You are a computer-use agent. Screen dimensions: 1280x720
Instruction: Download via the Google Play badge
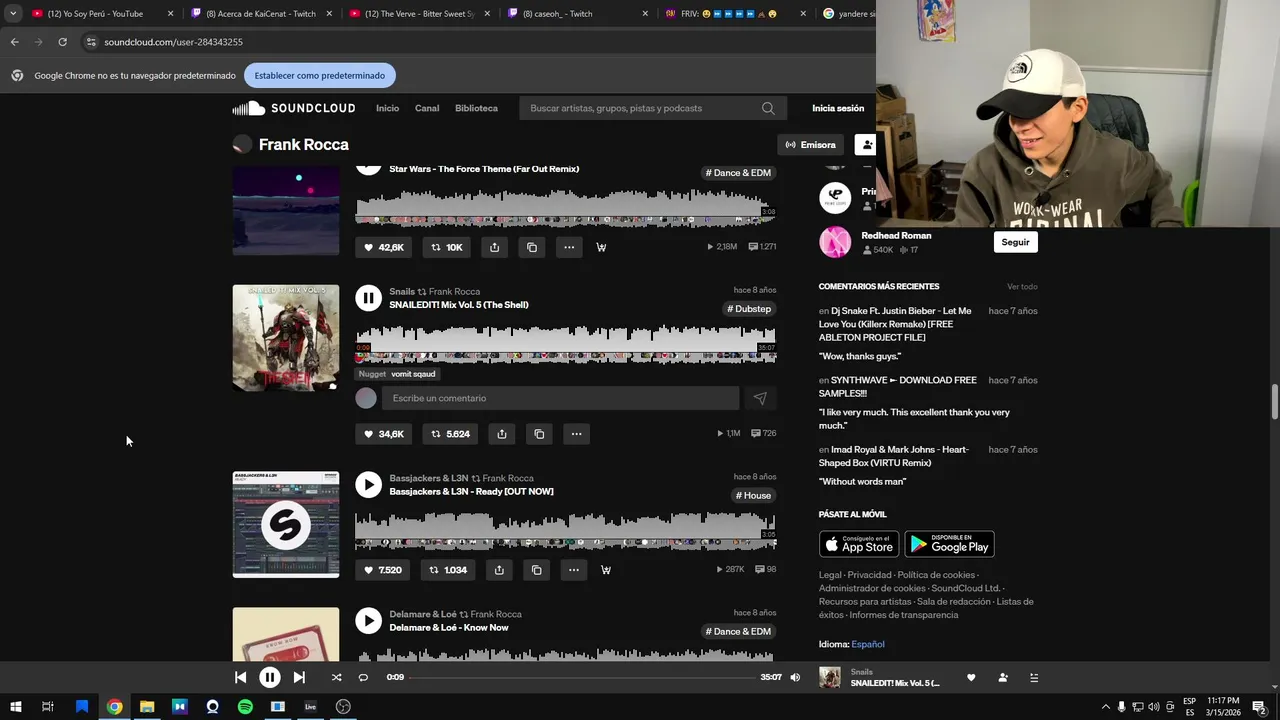click(949, 544)
